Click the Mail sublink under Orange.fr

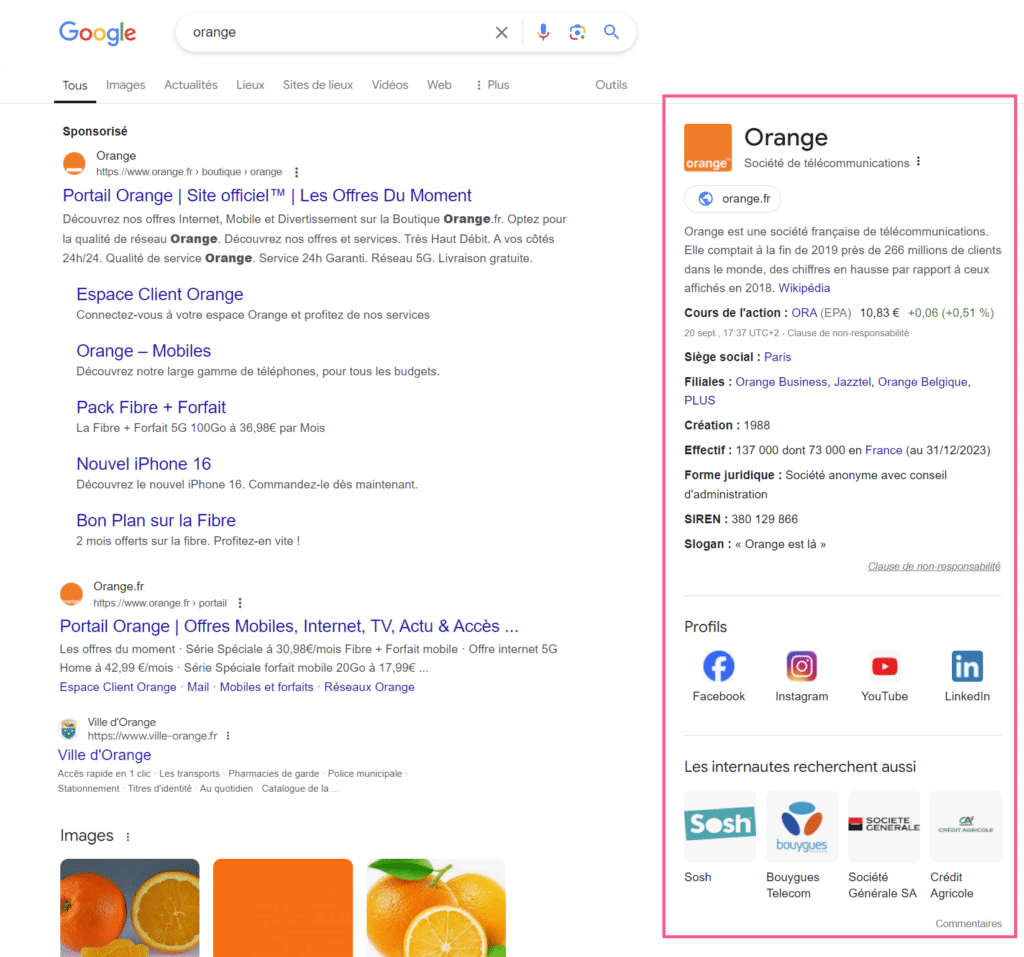[x=198, y=687]
